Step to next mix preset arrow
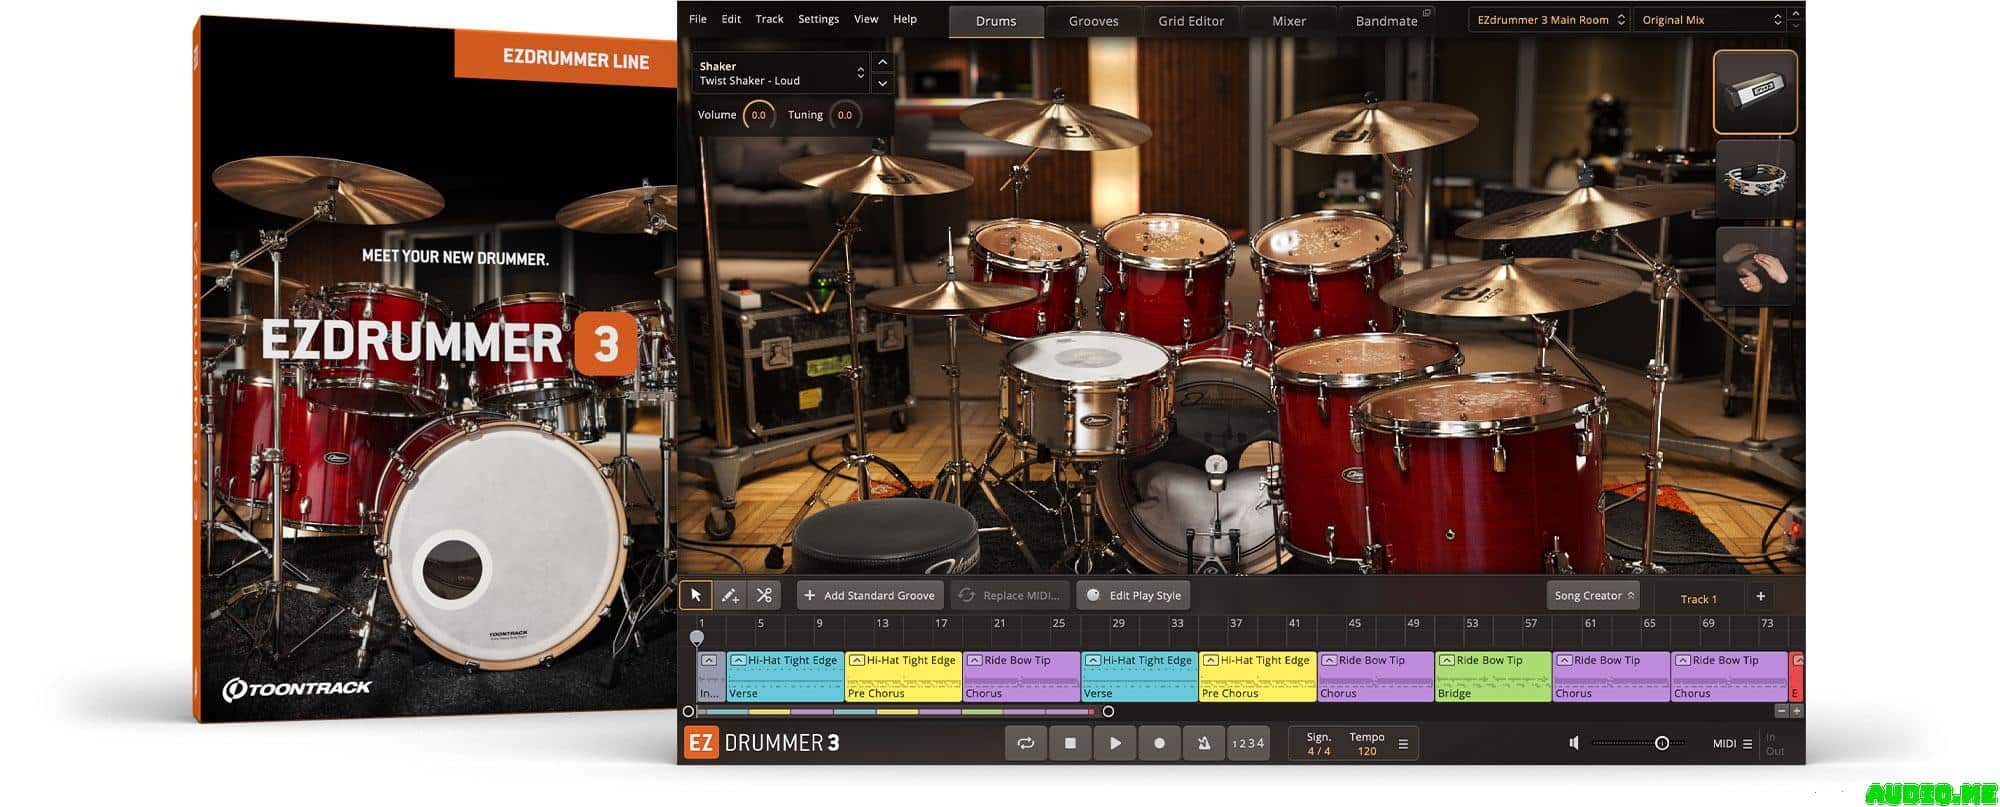 [x=1796, y=26]
